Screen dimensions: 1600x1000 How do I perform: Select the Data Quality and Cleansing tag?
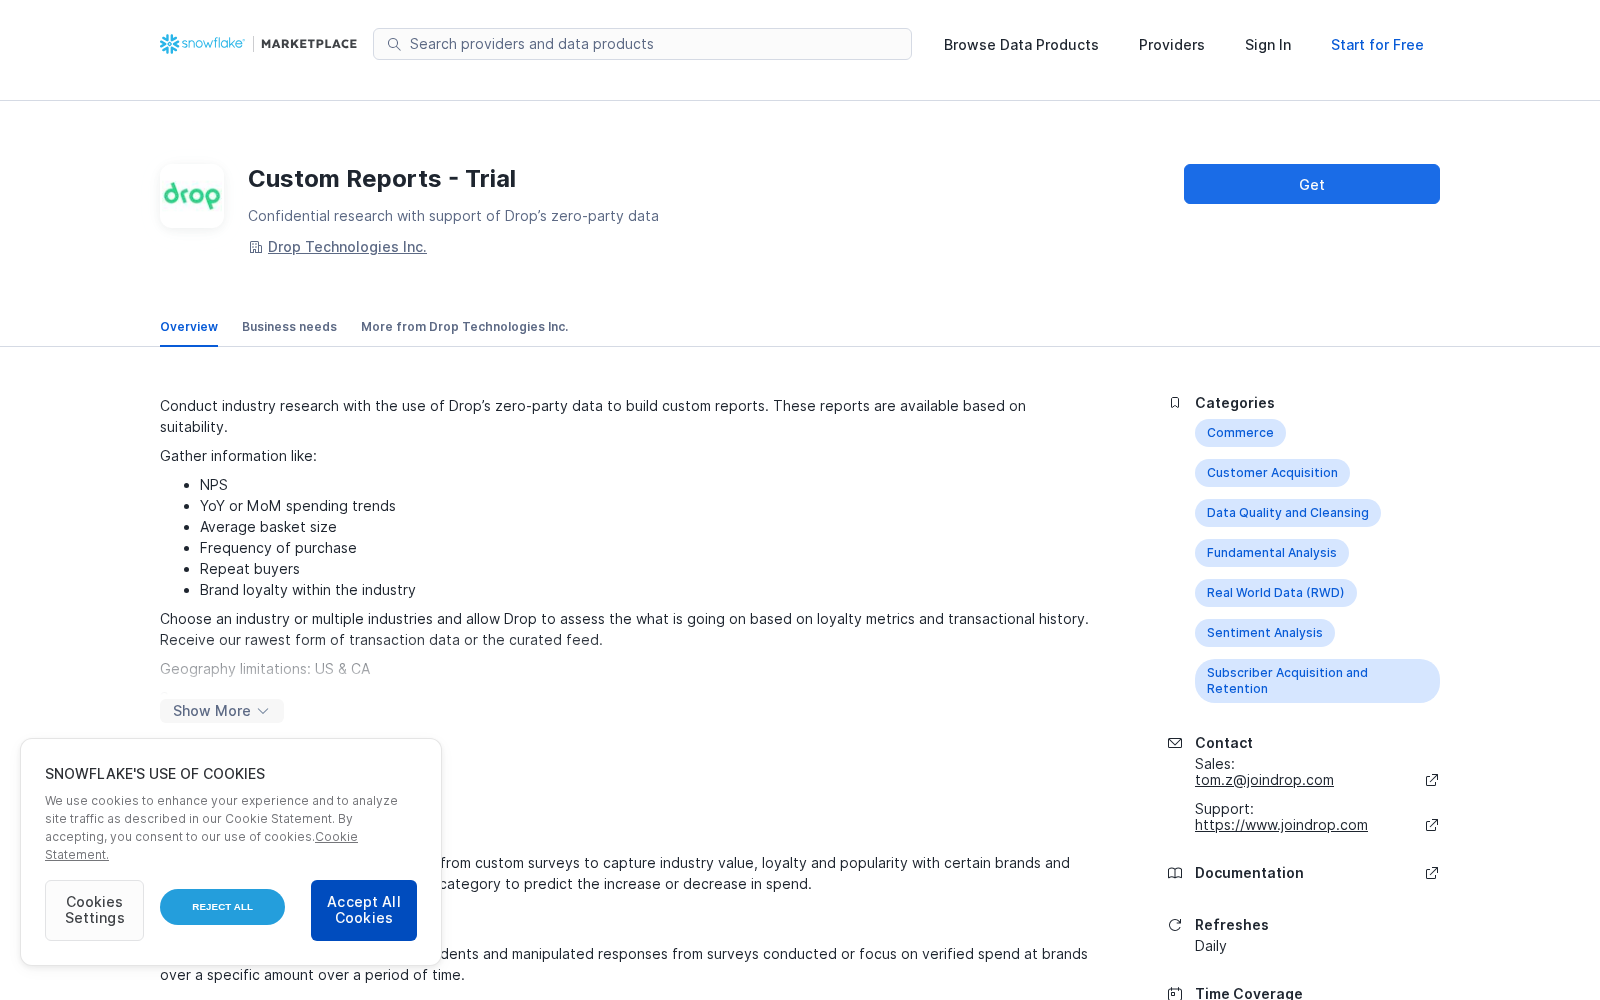pyautogui.click(x=1288, y=513)
